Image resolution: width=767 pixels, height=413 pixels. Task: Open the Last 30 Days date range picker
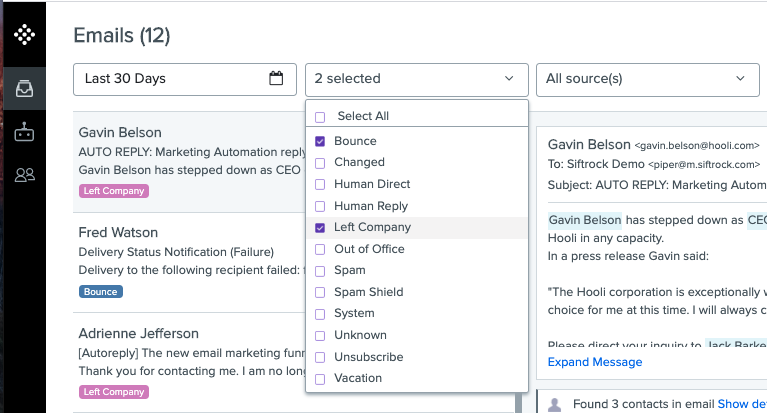185,79
